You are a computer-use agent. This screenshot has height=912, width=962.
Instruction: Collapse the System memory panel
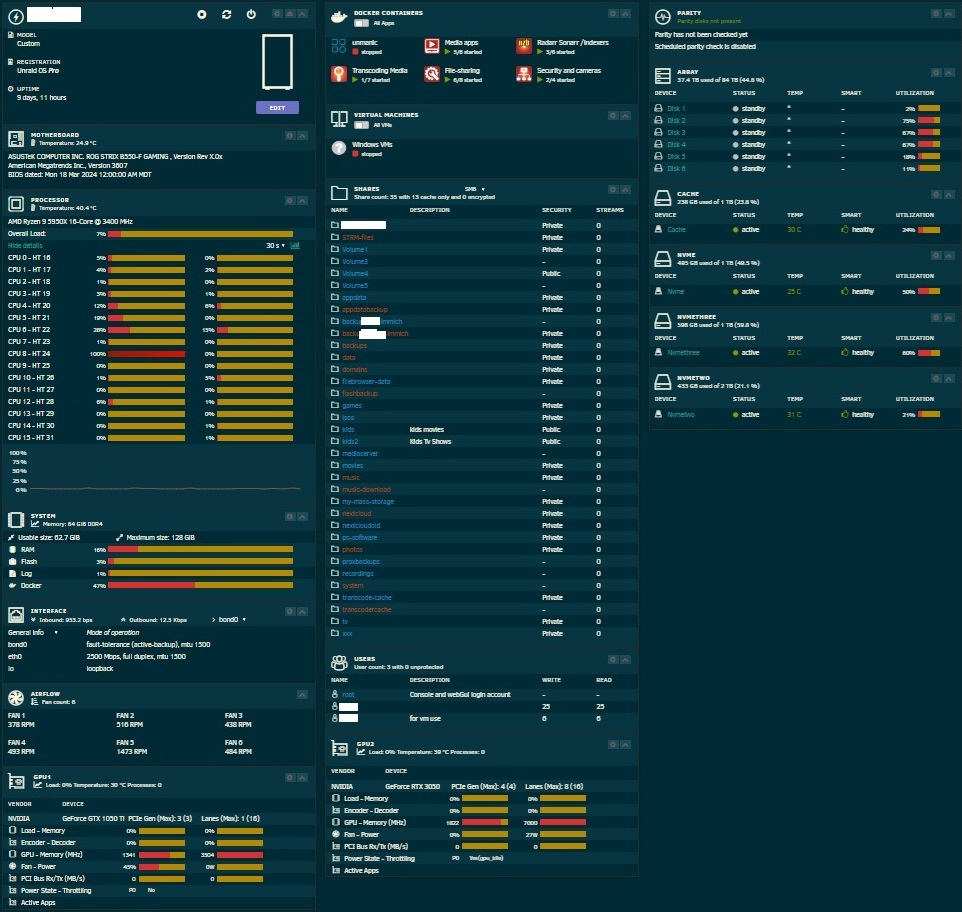(x=302, y=516)
